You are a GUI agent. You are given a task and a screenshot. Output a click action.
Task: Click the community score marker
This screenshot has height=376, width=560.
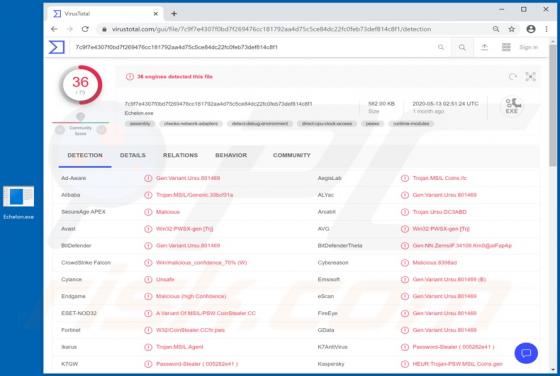(80, 116)
